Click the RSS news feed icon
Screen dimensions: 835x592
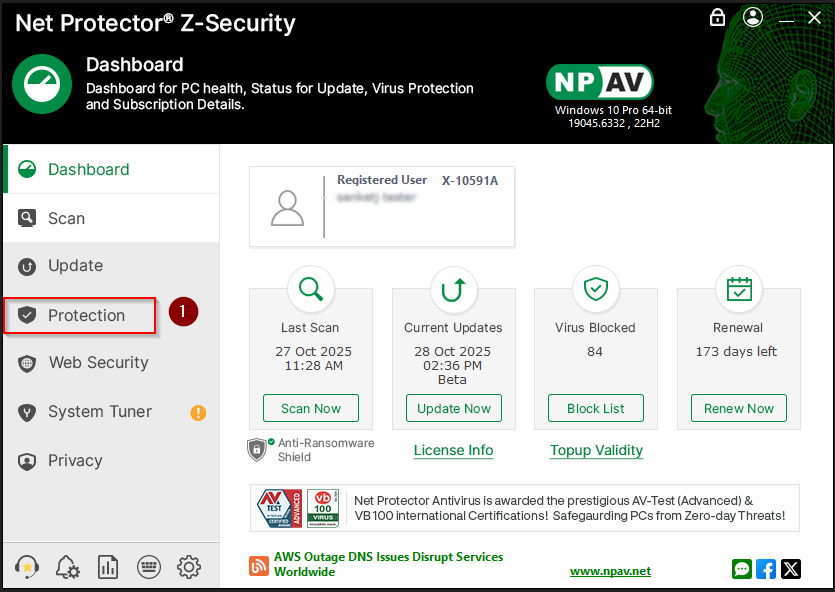click(x=259, y=566)
